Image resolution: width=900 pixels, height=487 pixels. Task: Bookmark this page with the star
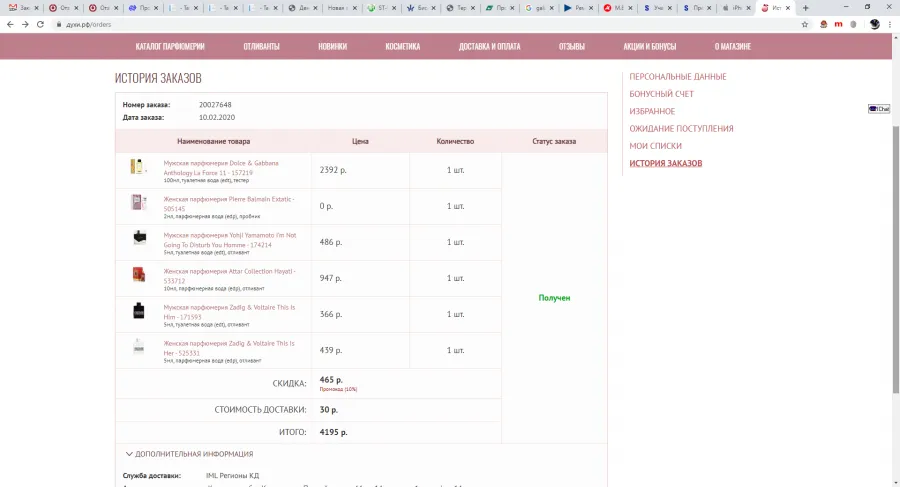pos(805,24)
